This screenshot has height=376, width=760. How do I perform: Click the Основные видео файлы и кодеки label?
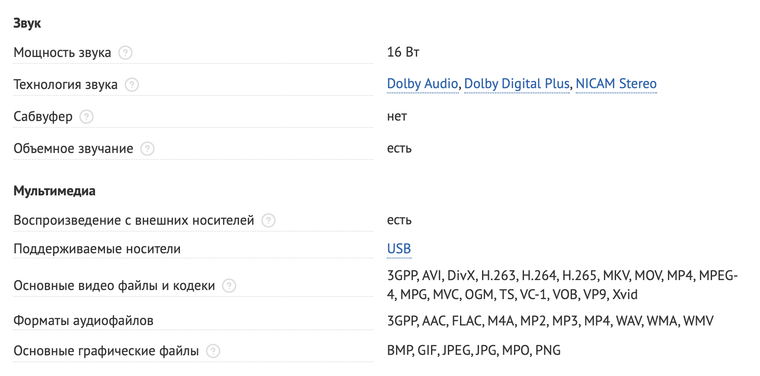(x=114, y=286)
